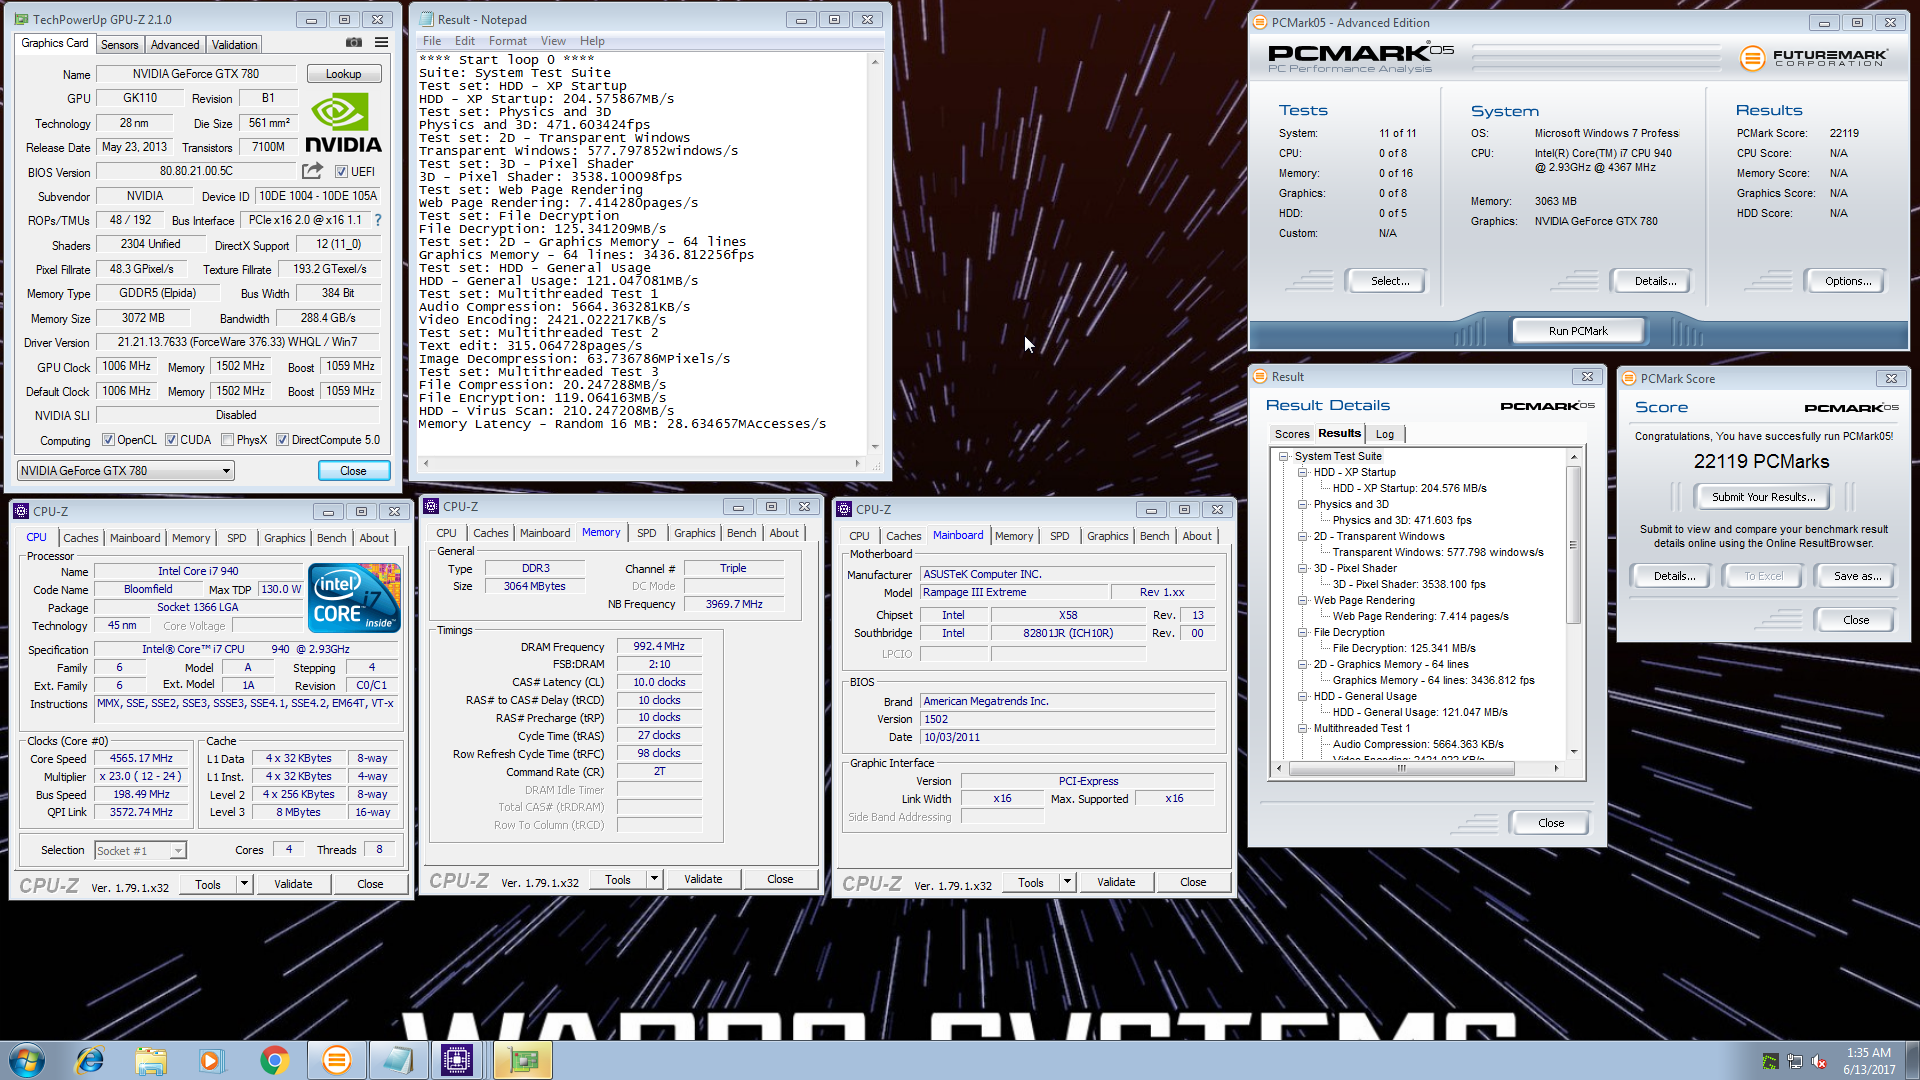The height and width of the screenshot is (1080, 1920).
Task: Open Windows Explorer from the taskbar
Action: pyautogui.click(x=151, y=1060)
